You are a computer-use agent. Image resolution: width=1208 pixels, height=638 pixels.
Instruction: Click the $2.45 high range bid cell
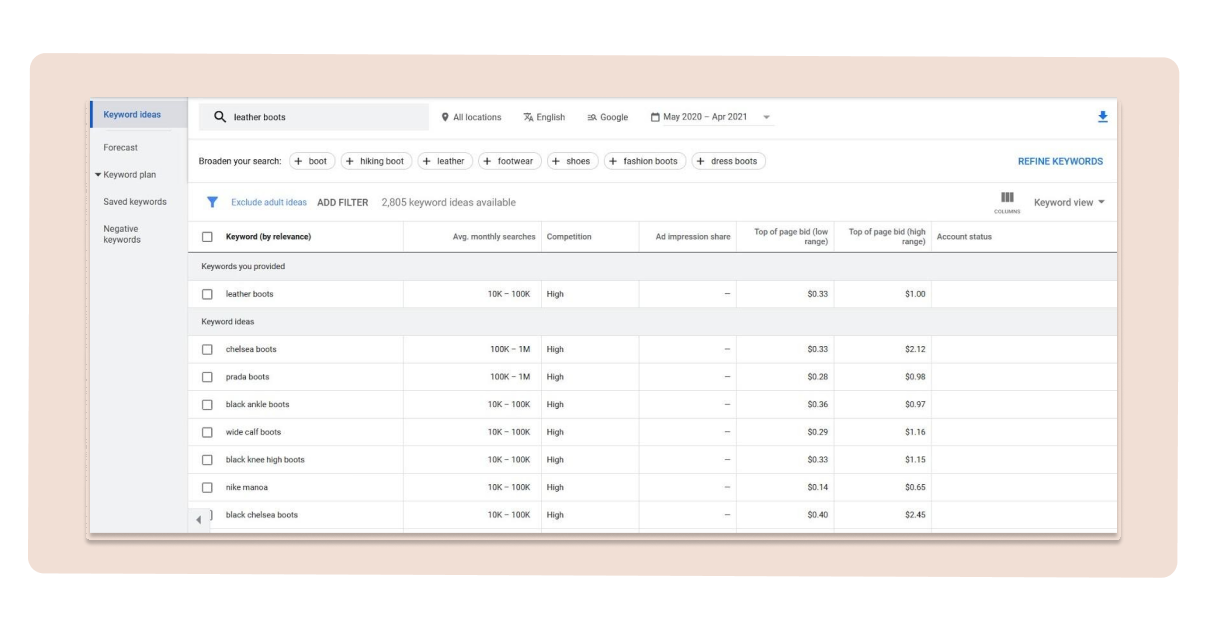point(916,515)
